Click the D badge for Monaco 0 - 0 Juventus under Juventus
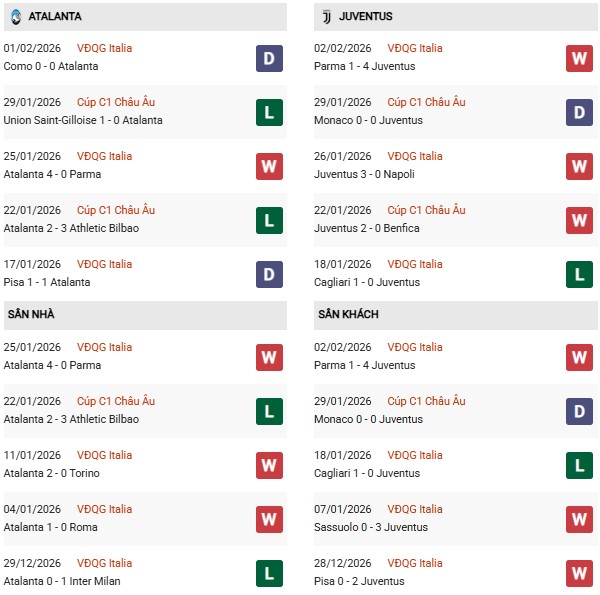This screenshot has height=595, width=600. [579, 112]
